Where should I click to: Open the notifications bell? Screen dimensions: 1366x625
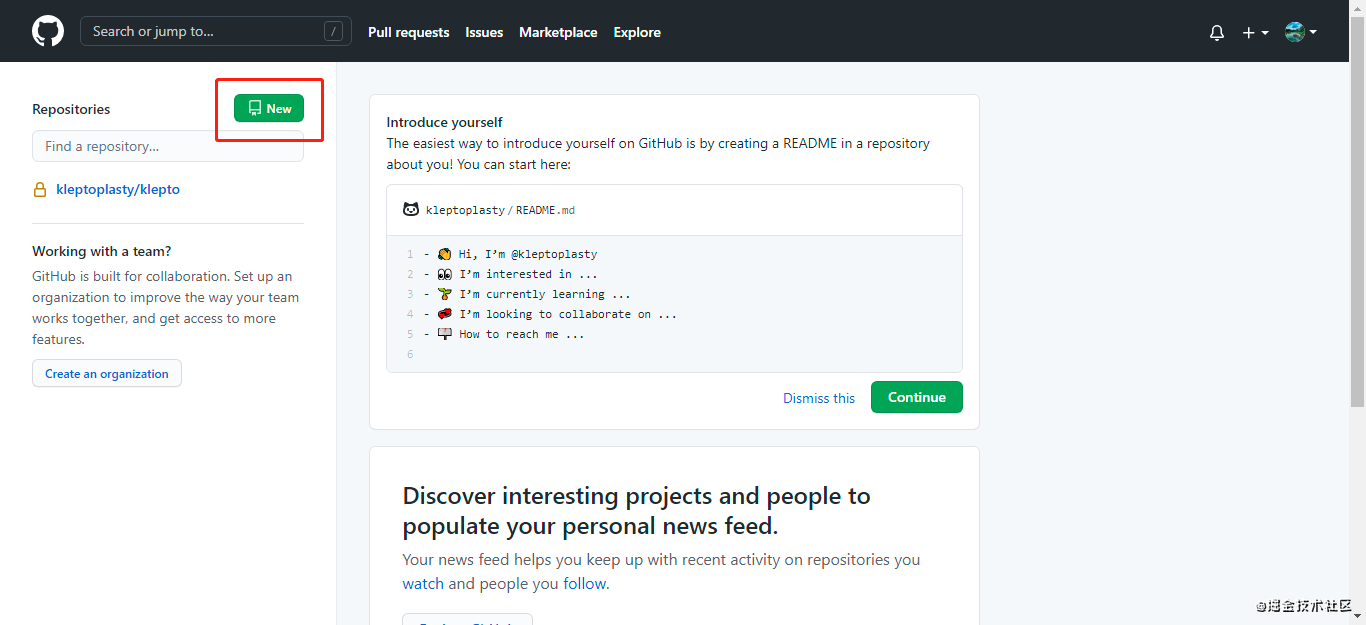[1217, 32]
